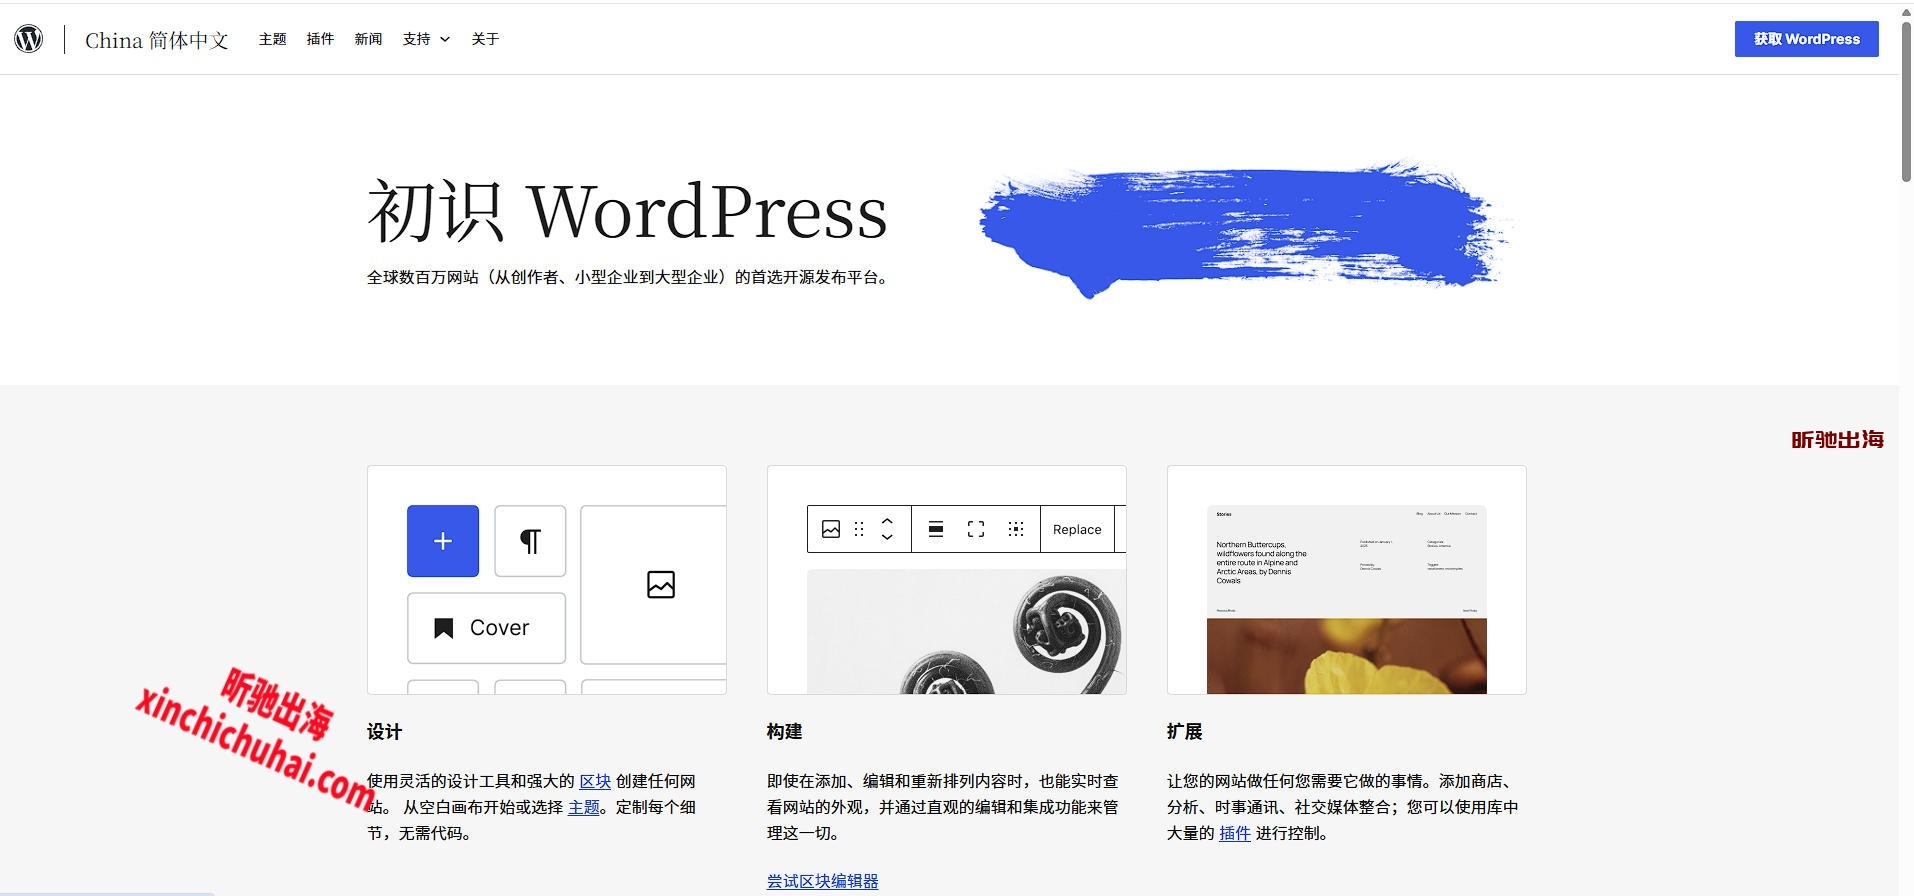Follow the 插件 link in the 扩展 paragraph

click(x=1235, y=833)
